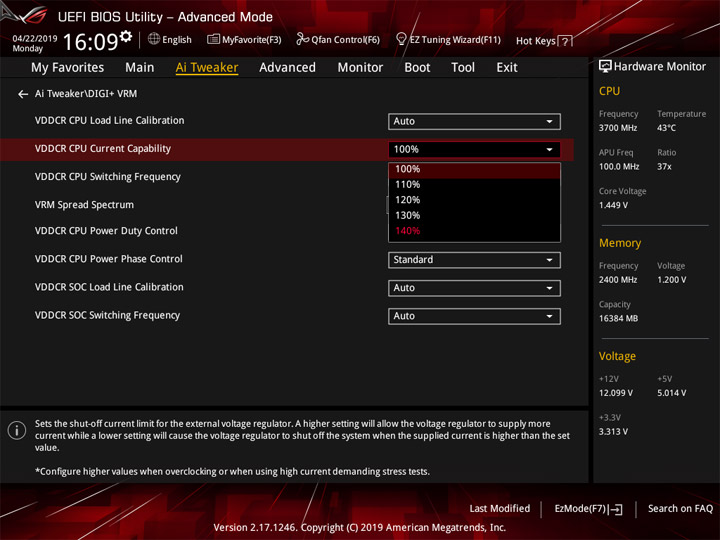Image resolution: width=720 pixels, height=540 pixels.
Task: Click Last Modified button
Action: [x=500, y=508]
